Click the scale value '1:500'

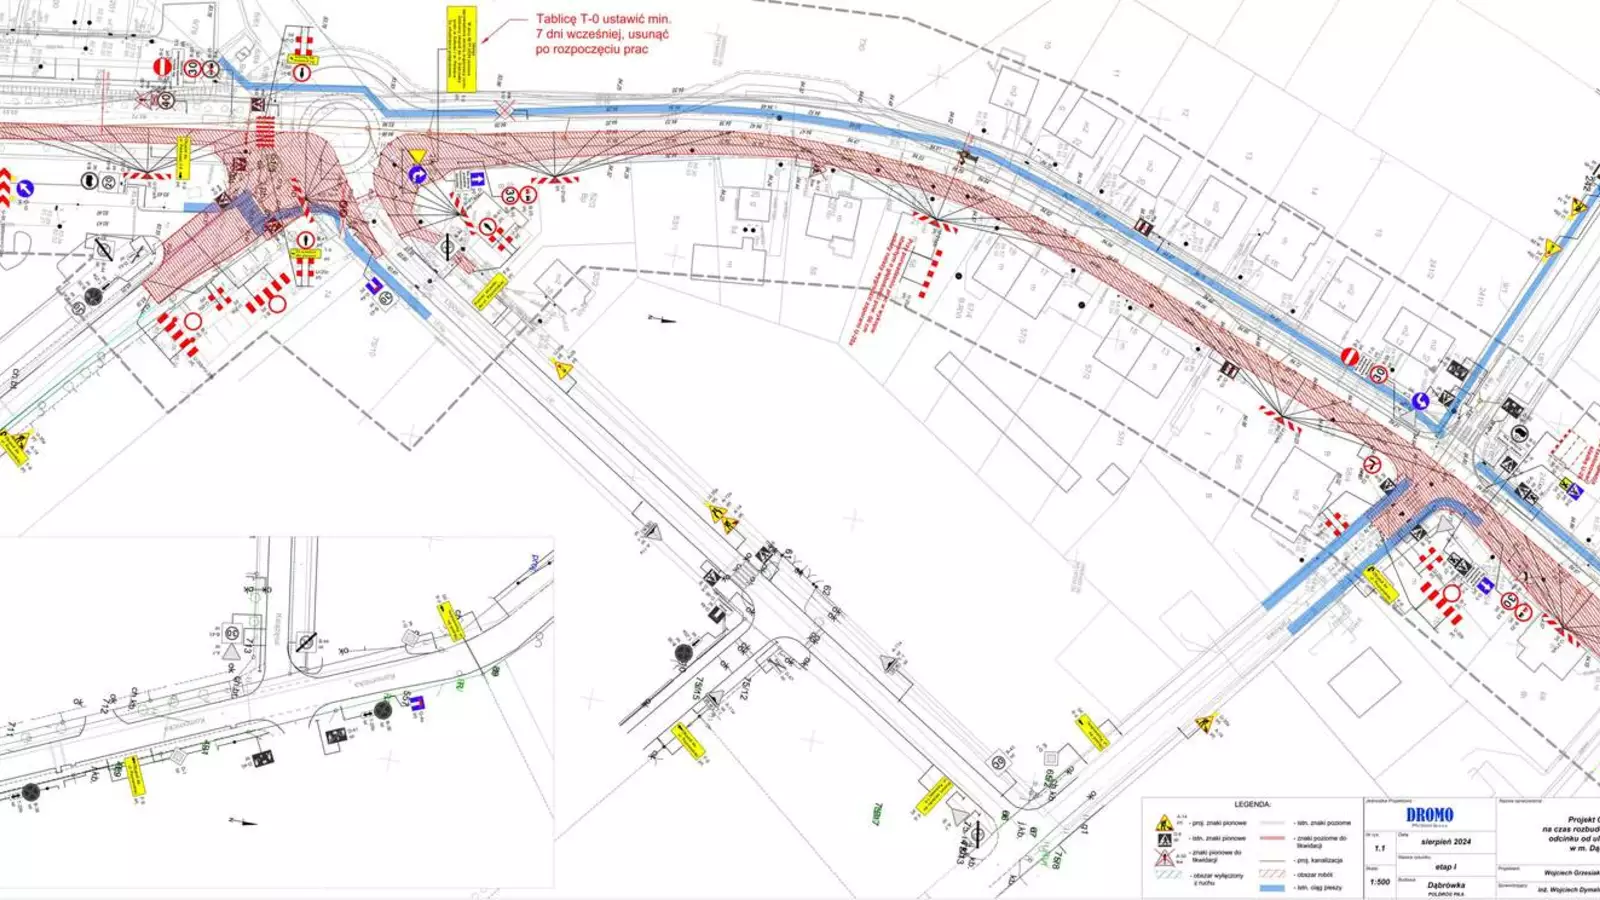click(1380, 882)
